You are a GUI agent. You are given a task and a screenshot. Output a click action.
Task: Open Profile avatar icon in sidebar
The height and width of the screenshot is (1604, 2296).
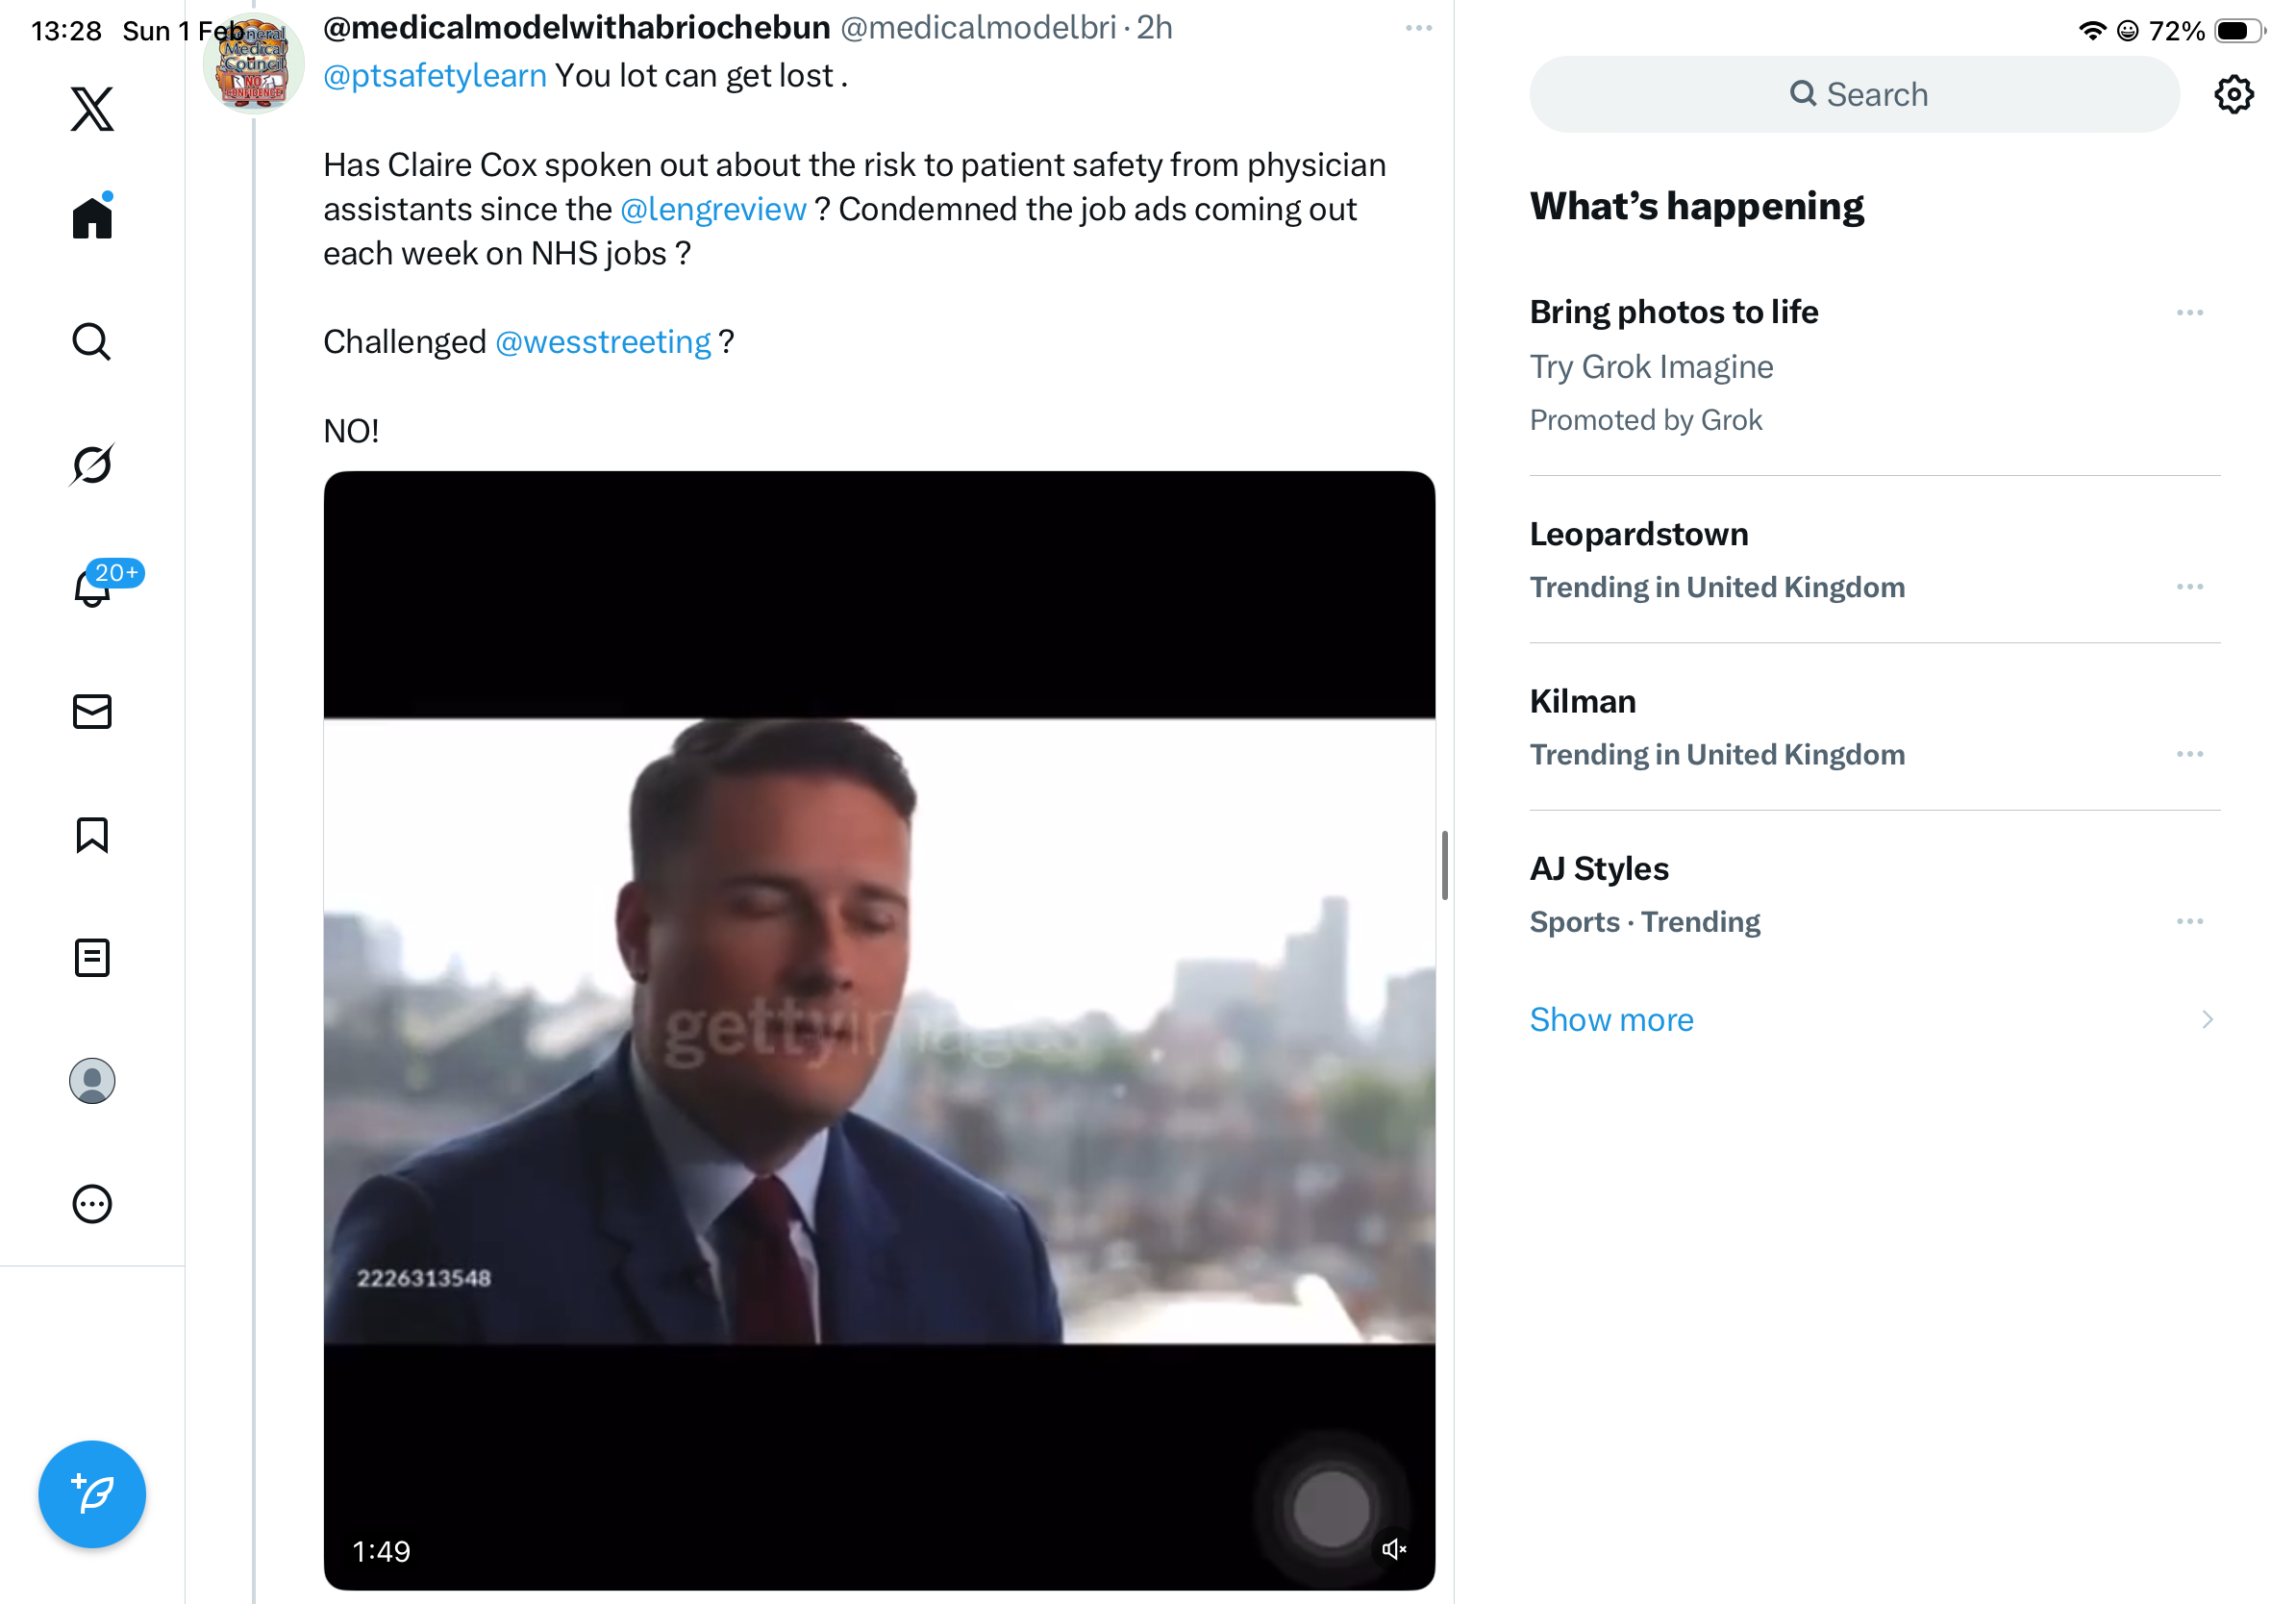92,1081
